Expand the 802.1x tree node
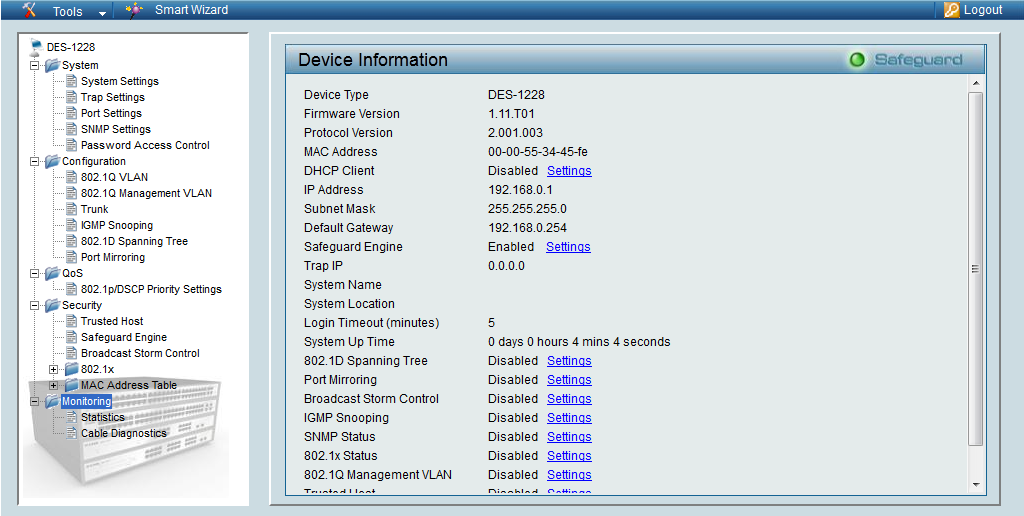This screenshot has width=1024, height=516. click(x=54, y=369)
